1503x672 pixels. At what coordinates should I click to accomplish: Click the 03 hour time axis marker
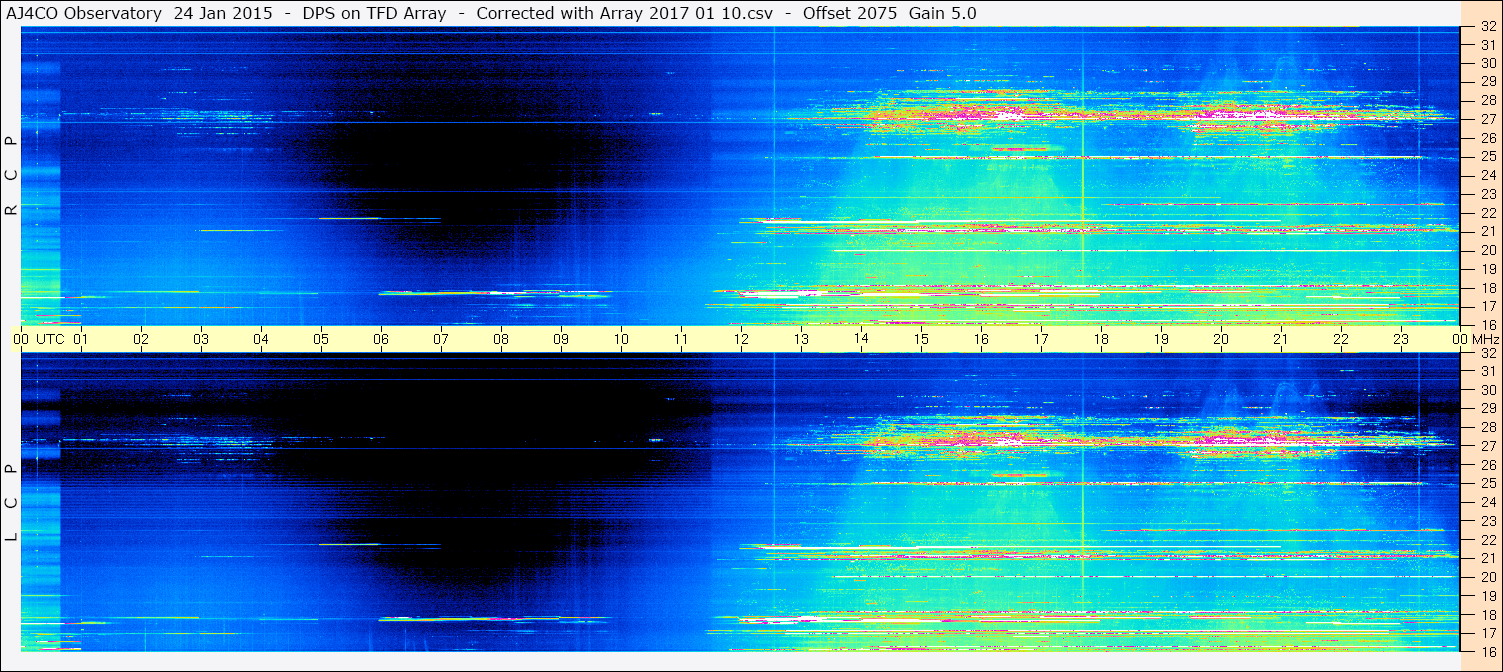pyautogui.click(x=201, y=339)
